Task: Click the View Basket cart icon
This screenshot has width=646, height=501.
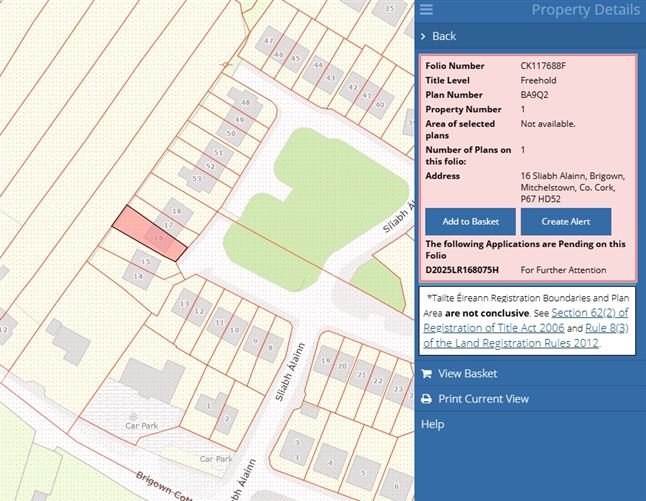Action: tap(427, 374)
